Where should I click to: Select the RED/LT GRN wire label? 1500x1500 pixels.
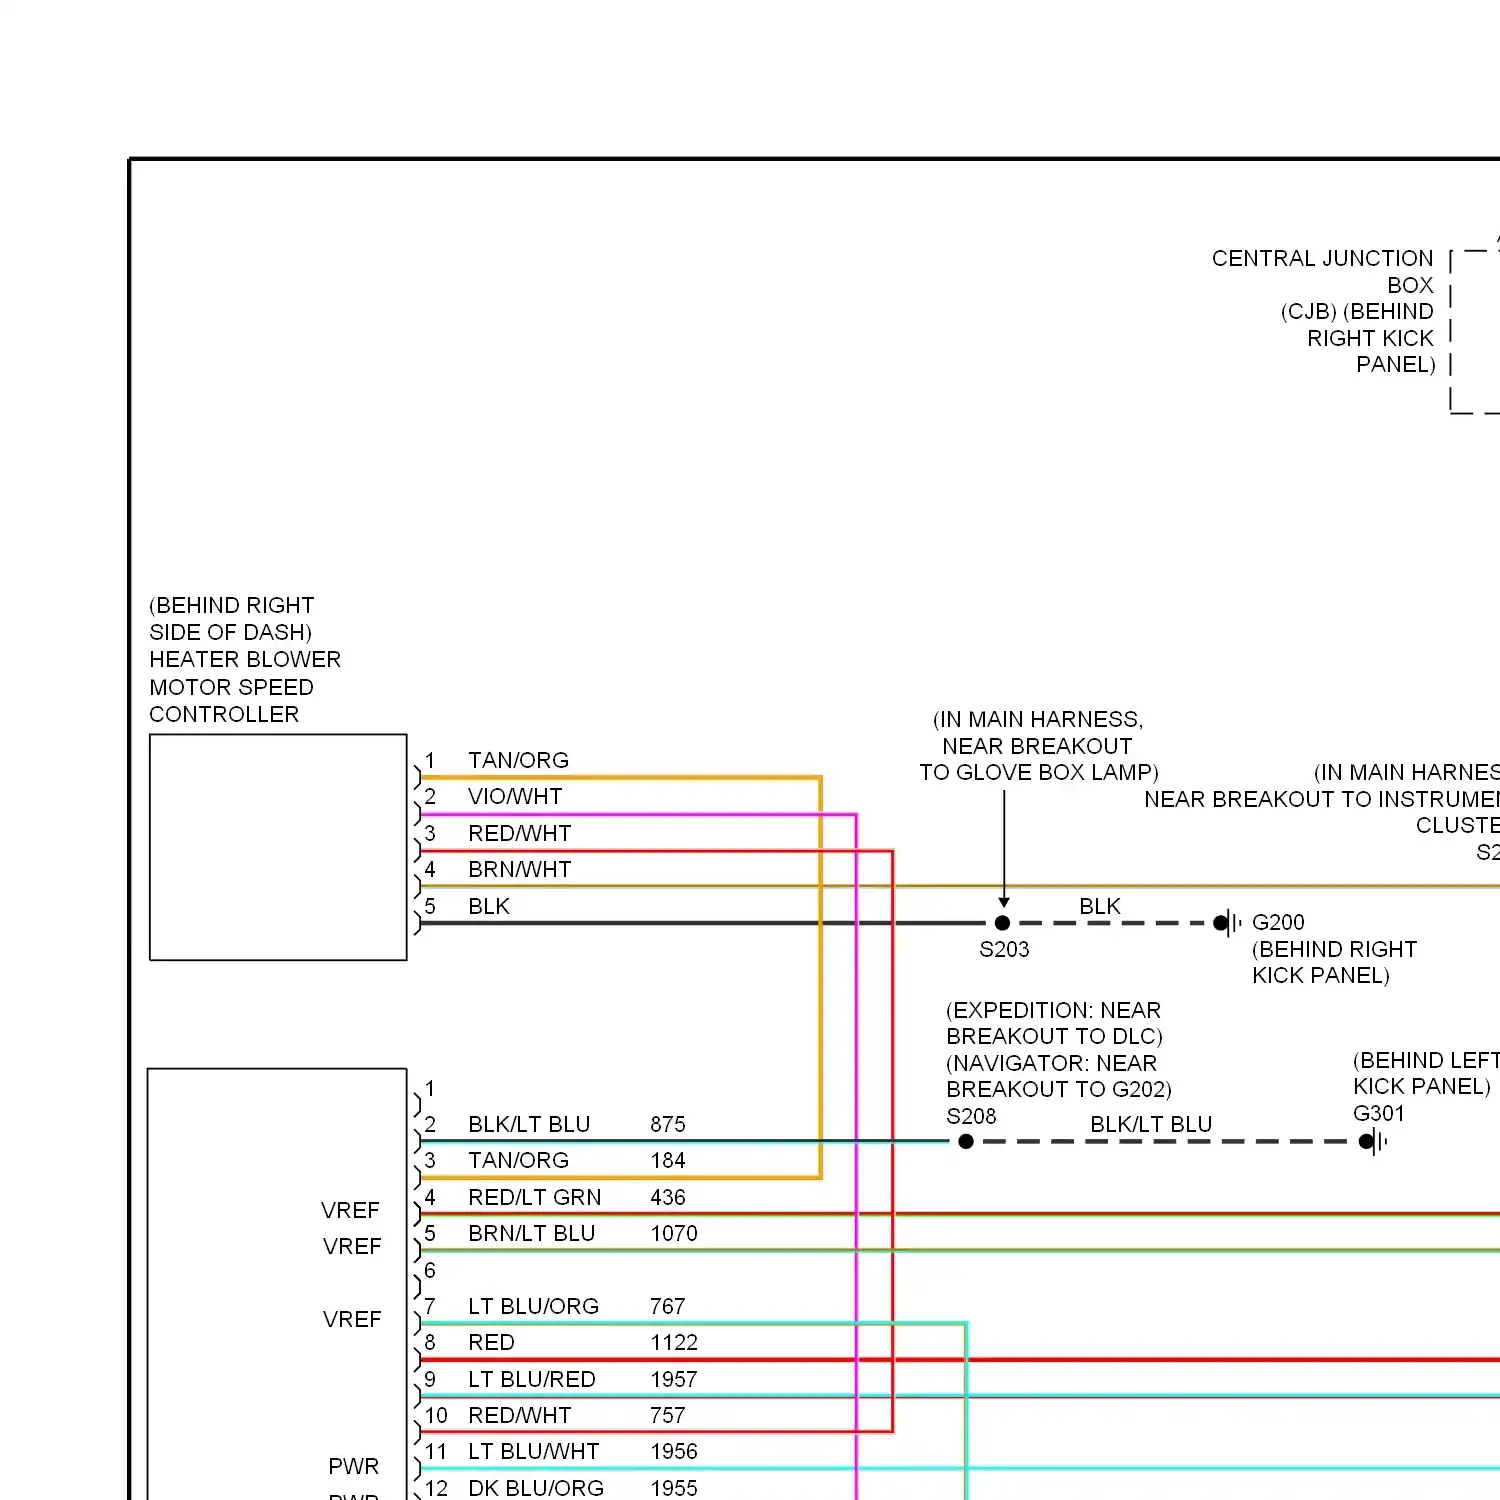coord(534,1197)
